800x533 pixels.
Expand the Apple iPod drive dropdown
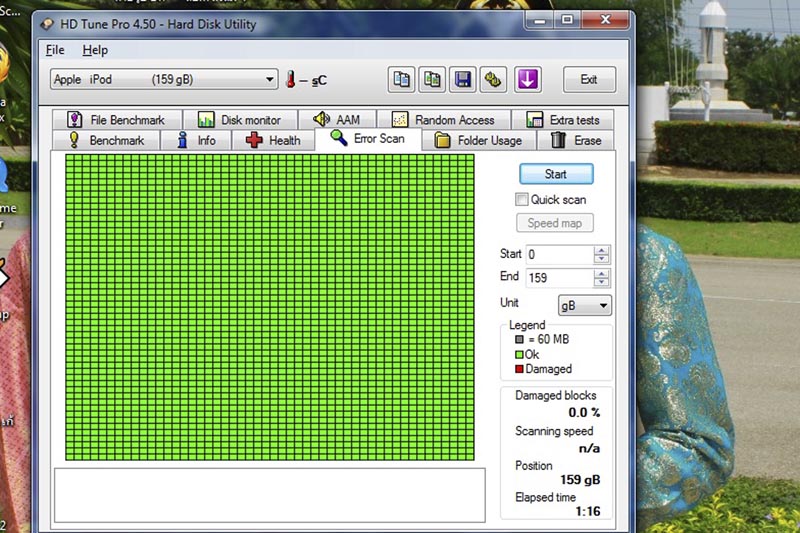tap(270, 80)
